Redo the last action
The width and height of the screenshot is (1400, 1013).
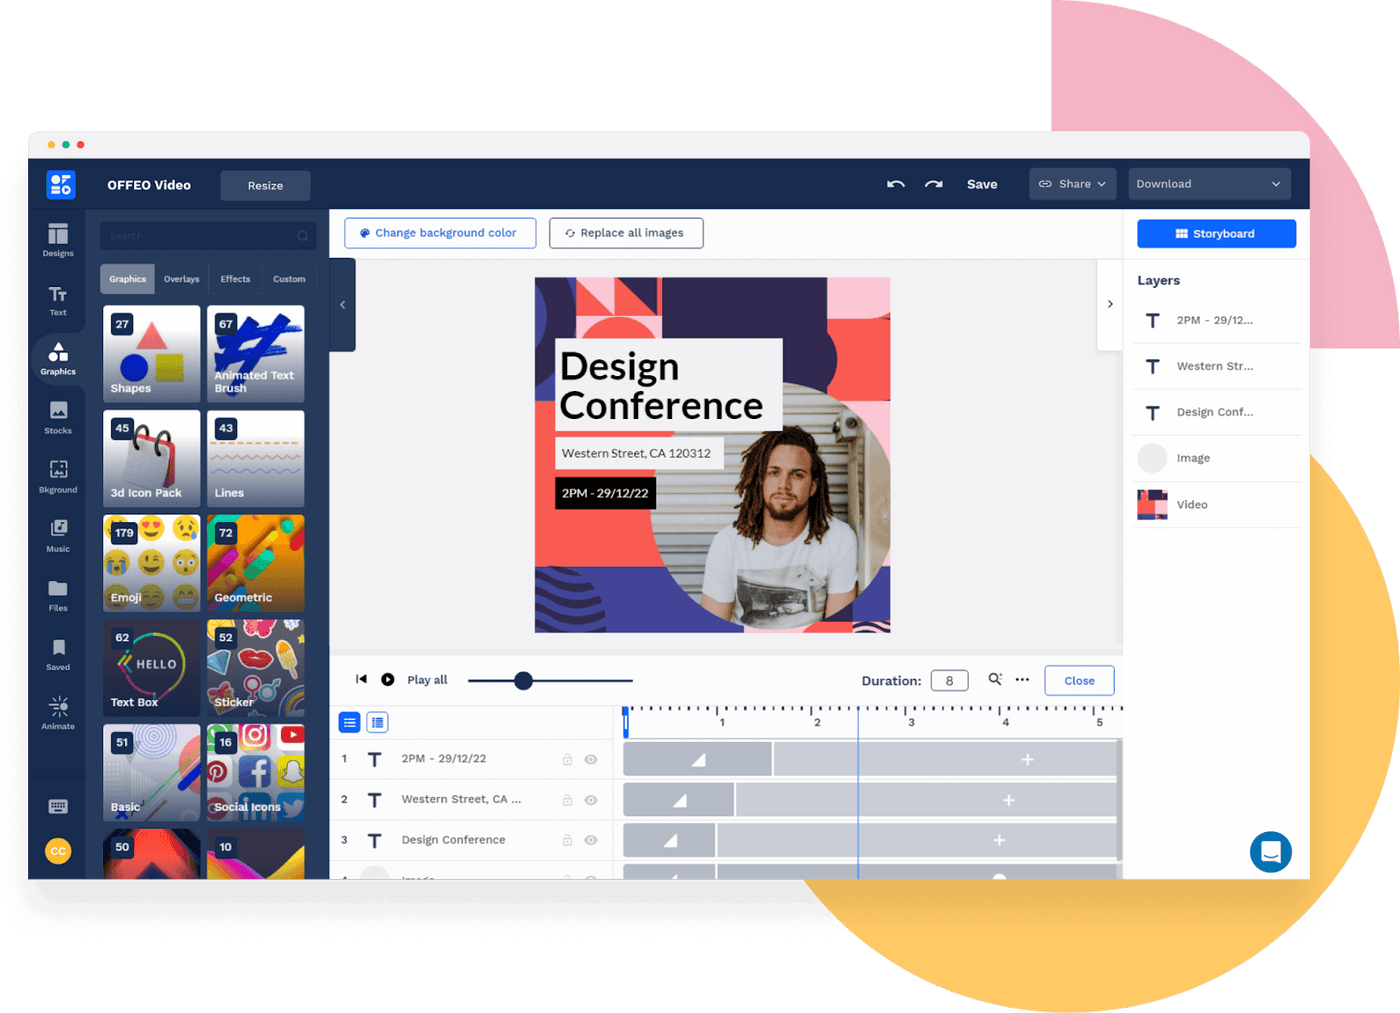click(933, 184)
